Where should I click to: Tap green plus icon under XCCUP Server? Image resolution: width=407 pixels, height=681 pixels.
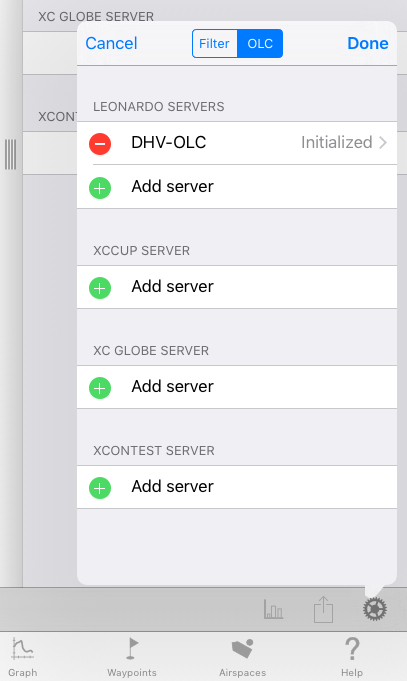pos(100,288)
